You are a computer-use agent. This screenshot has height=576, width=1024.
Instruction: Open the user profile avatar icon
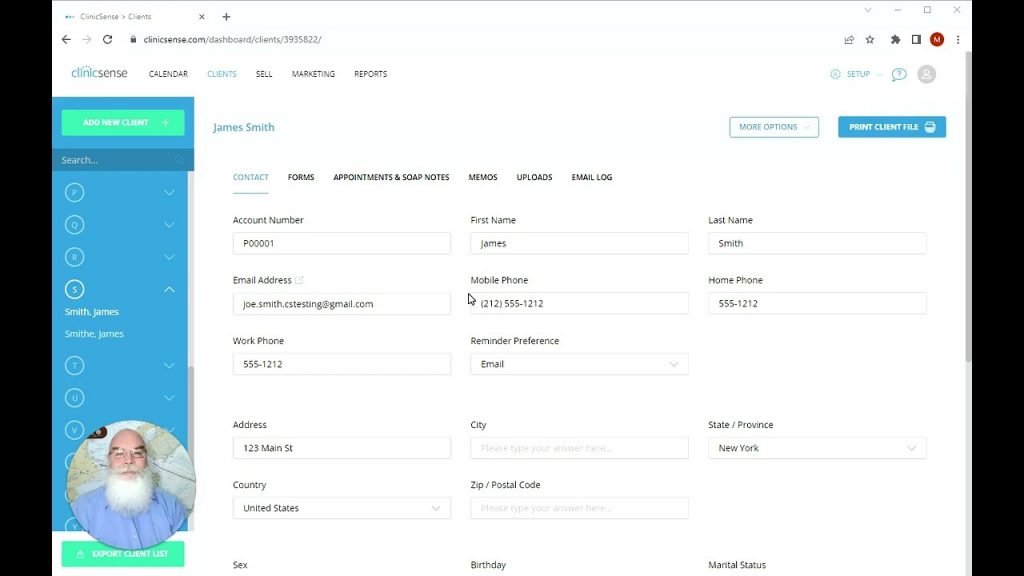point(927,74)
